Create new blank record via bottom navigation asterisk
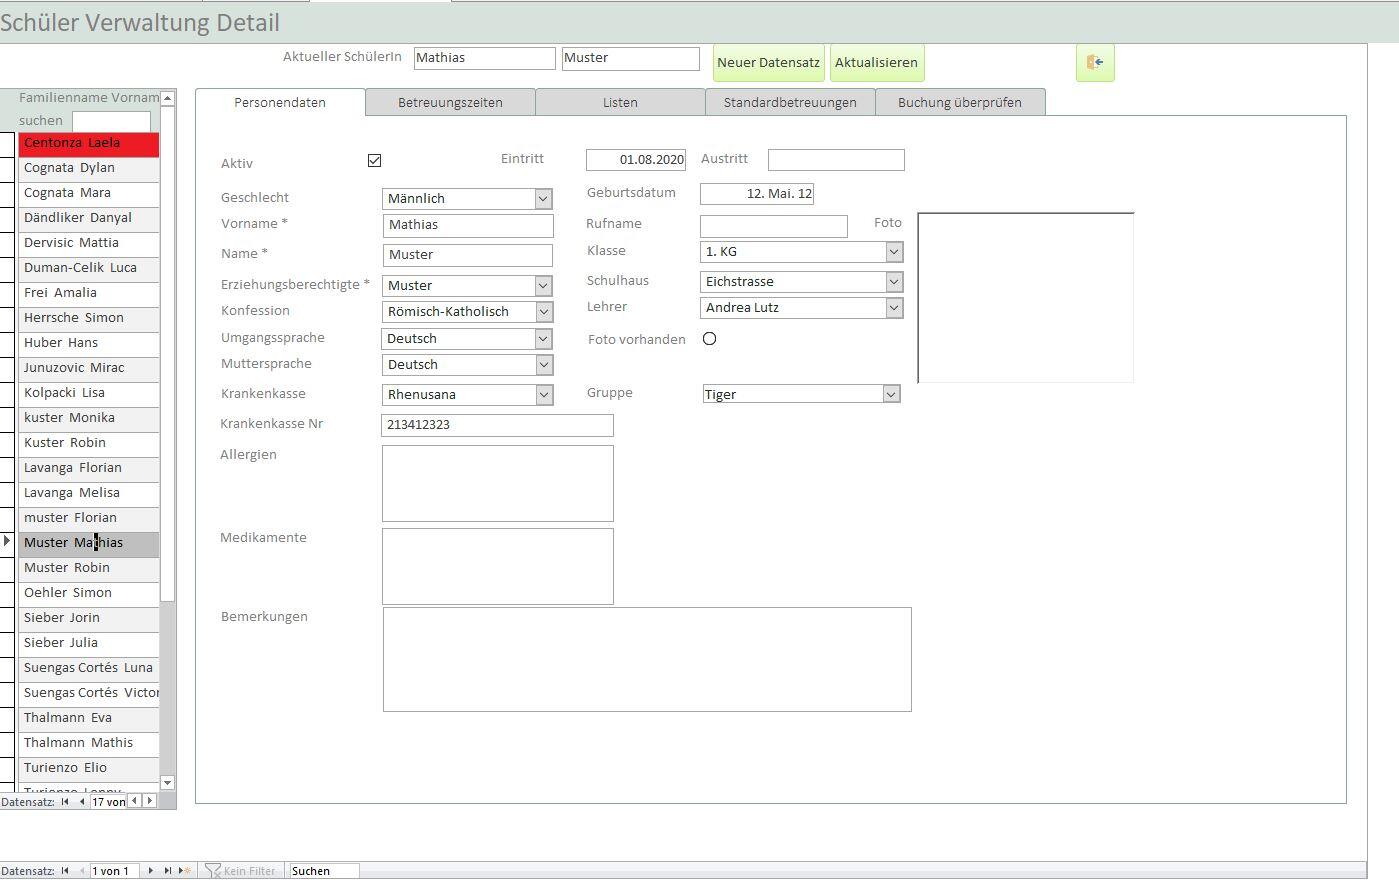Viewport: 1399px width, 887px height. [x=184, y=871]
